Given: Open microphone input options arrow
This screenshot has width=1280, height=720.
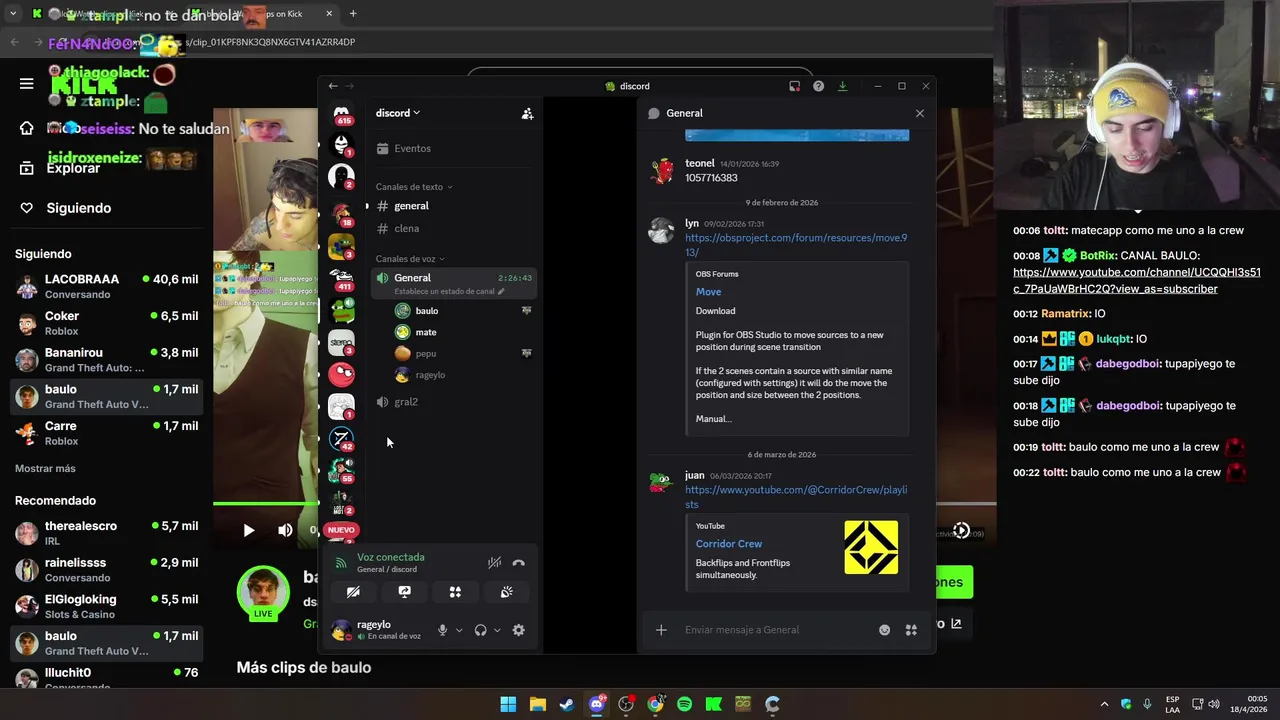Looking at the screenshot, I should [x=459, y=630].
